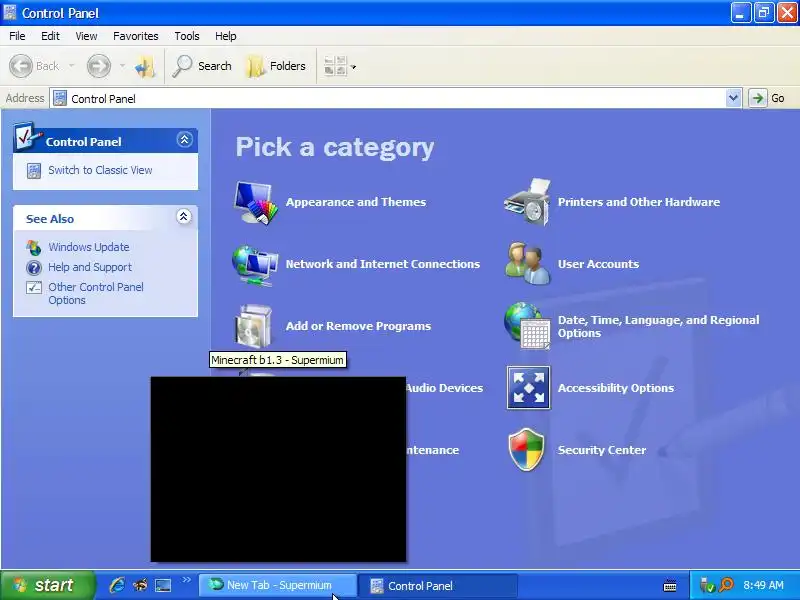This screenshot has height=600, width=800.
Task: Open the Tools menu
Action: click(187, 36)
